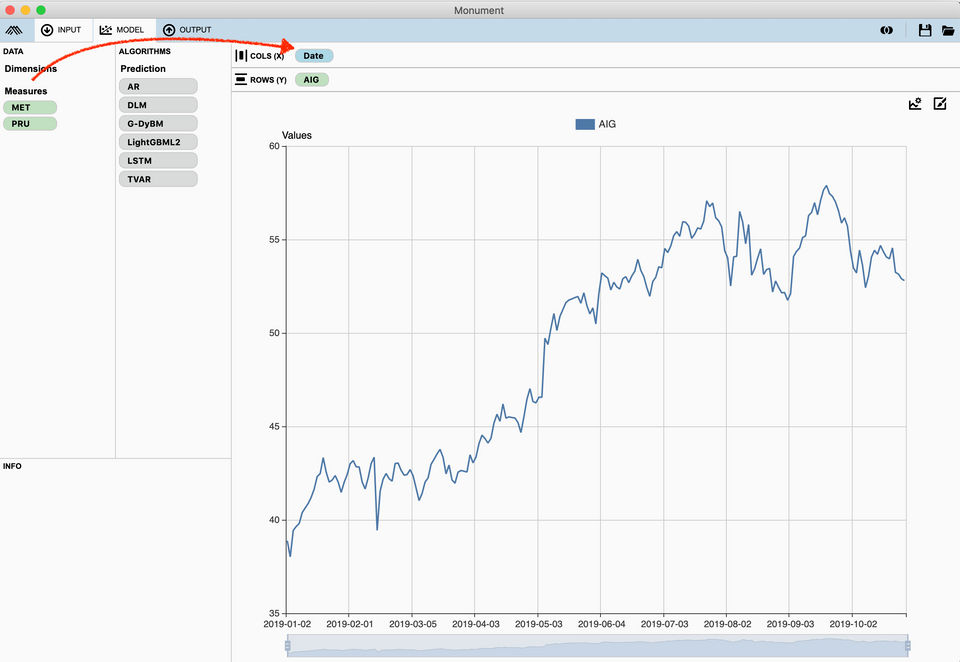Click the Date pill in columns
Screen dimensions: 960x662
pyautogui.click(x=313, y=56)
